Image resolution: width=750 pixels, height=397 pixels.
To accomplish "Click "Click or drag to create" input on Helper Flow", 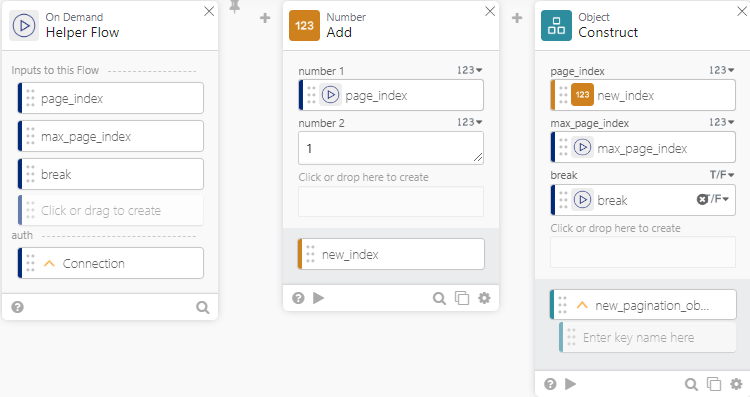I will pyautogui.click(x=111, y=210).
